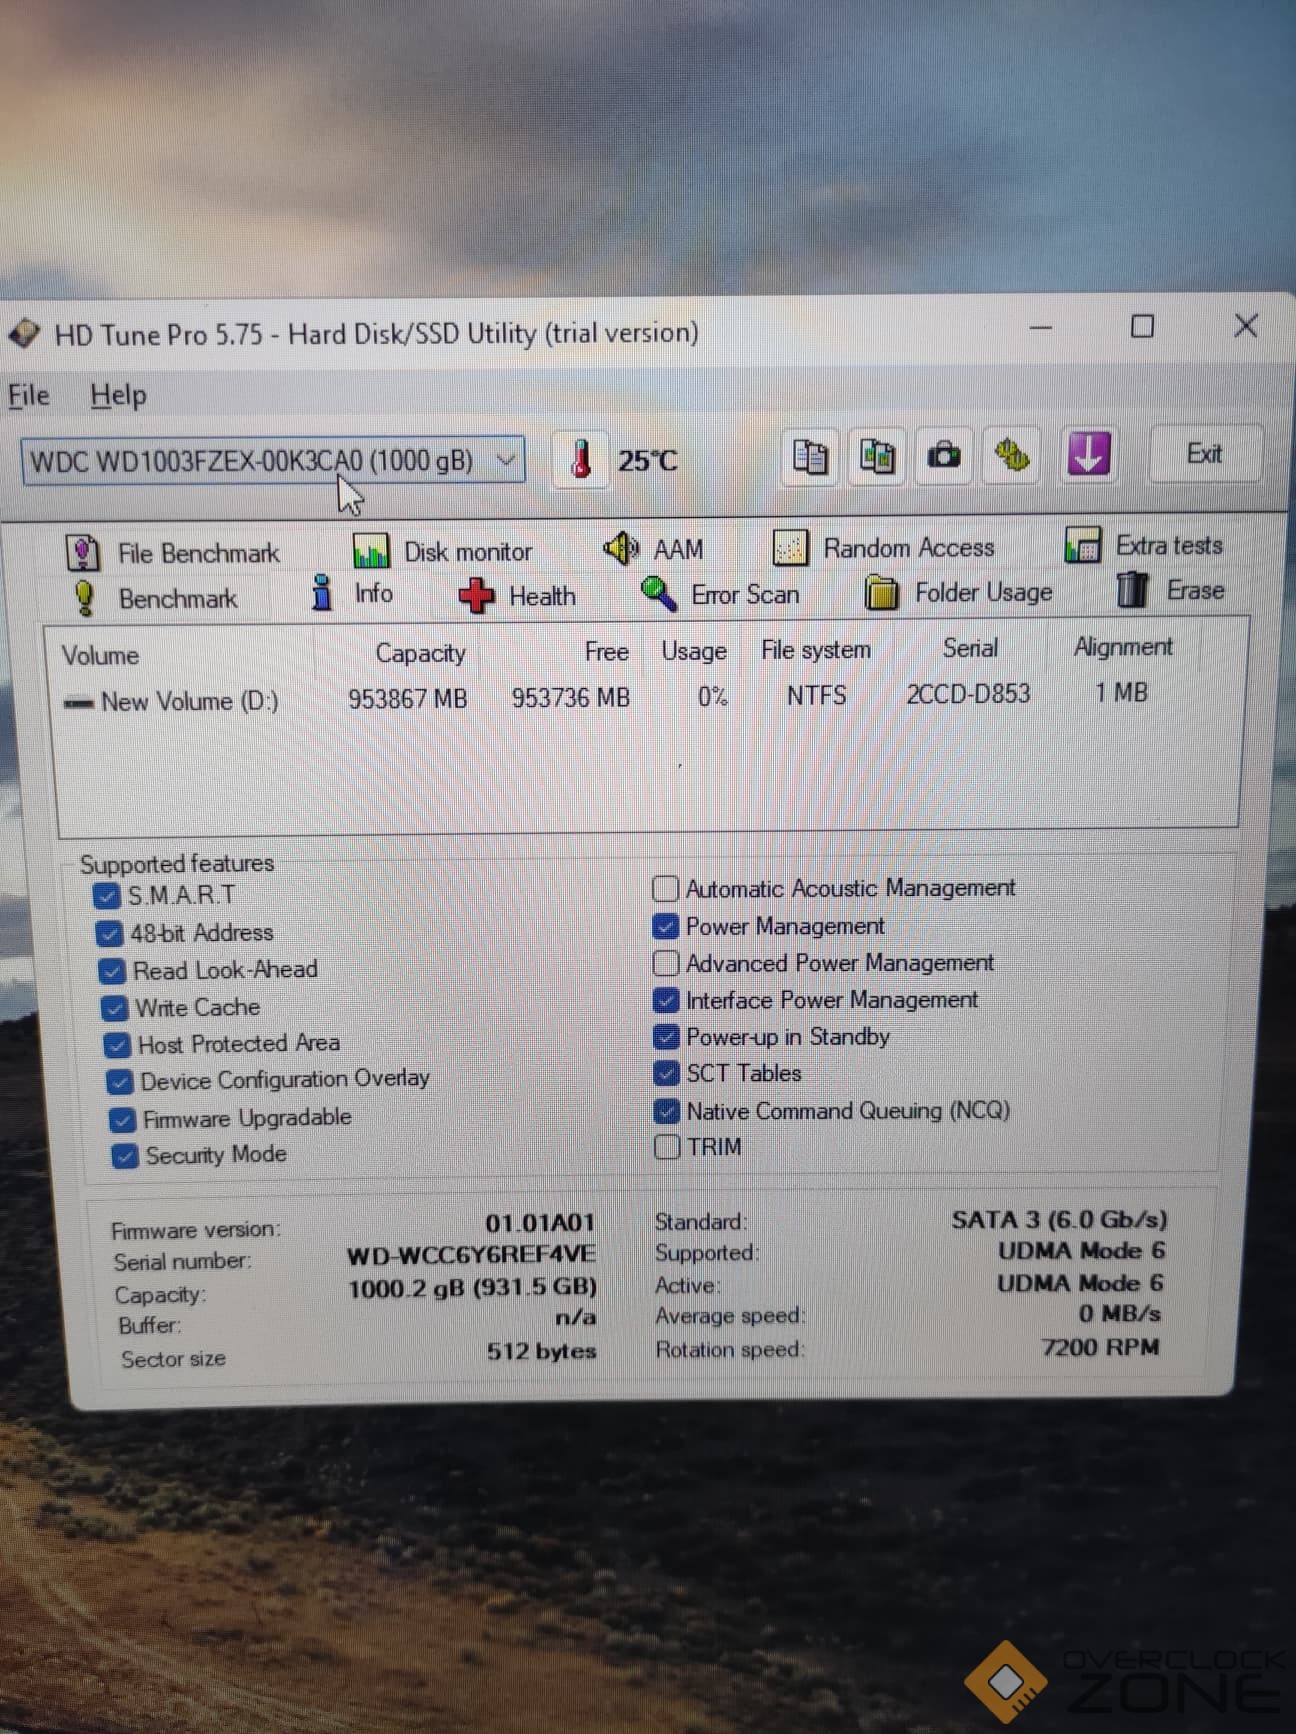The height and width of the screenshot is (1734, 1296).
Task: Click the Folder Usage folder icon
Action: point(881,592)
